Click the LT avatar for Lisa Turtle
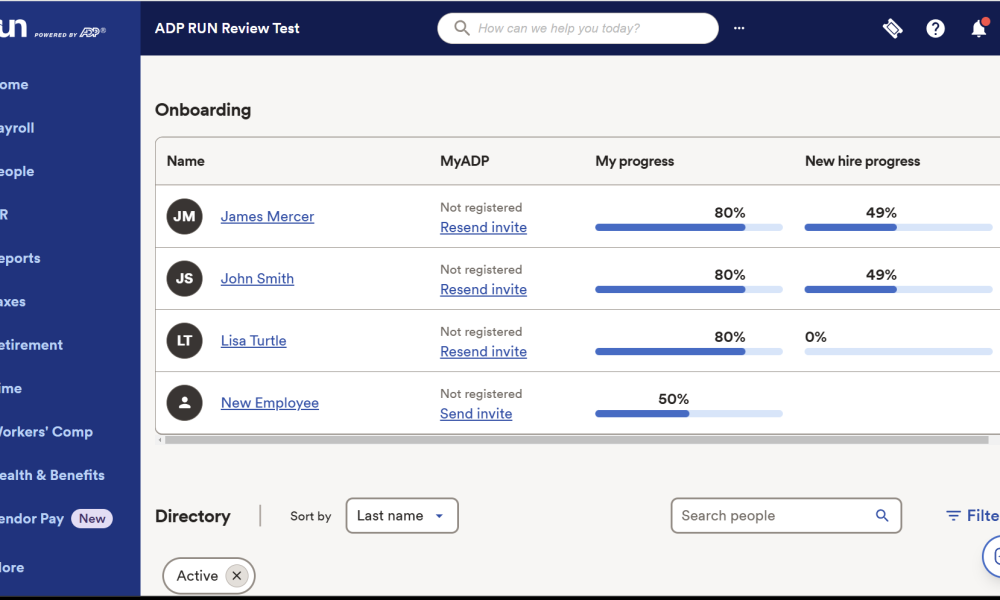This screenshot has height=600, width=1000. (x=184, y=341)
